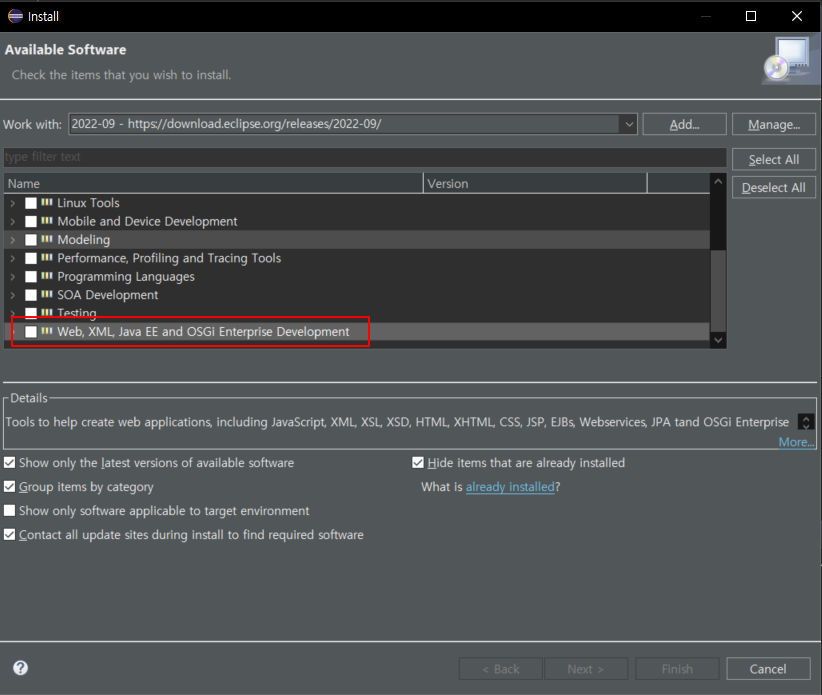Click the Web, XML, Java EE category icon
The width and height of the screenshot is (822, 695).
(x=47, y=331)
